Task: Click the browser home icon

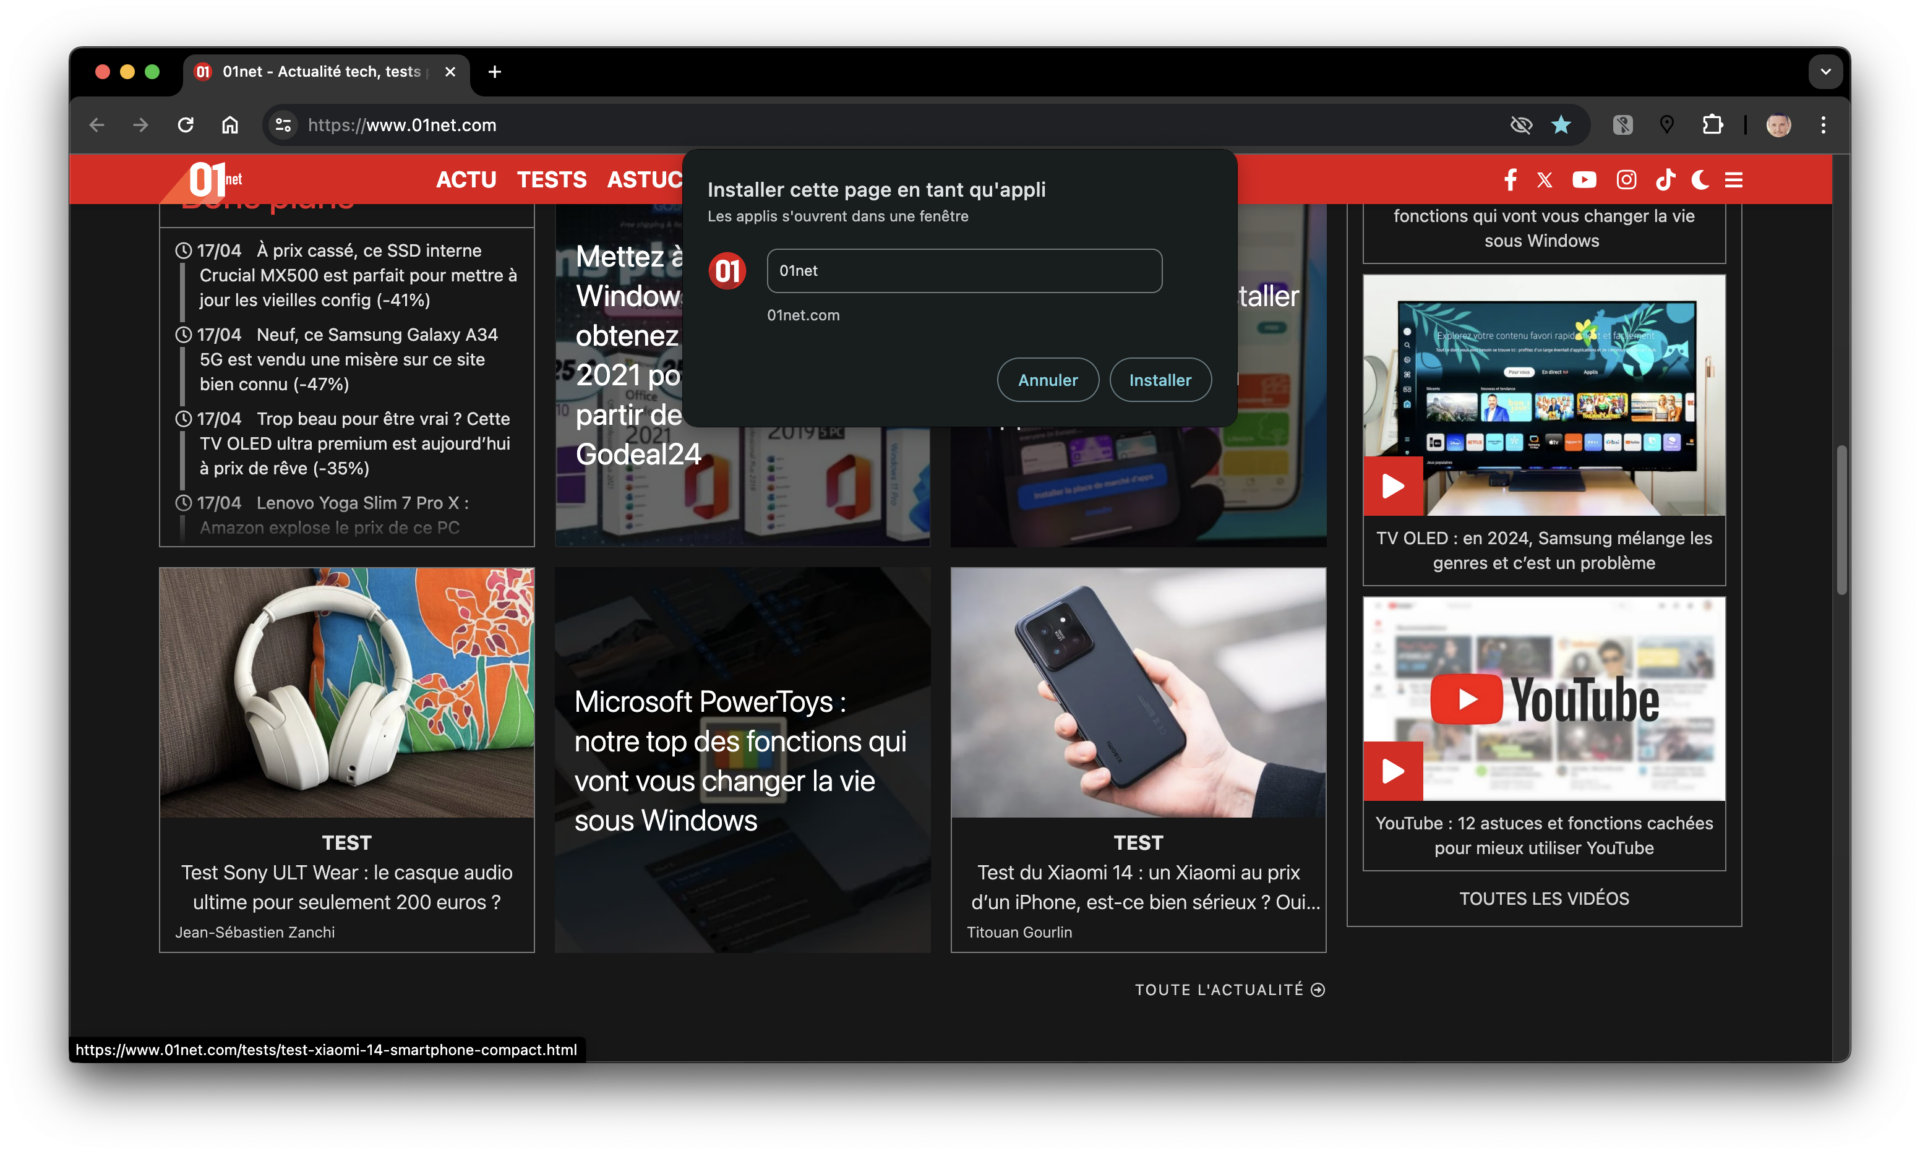Action: point(230,125)
